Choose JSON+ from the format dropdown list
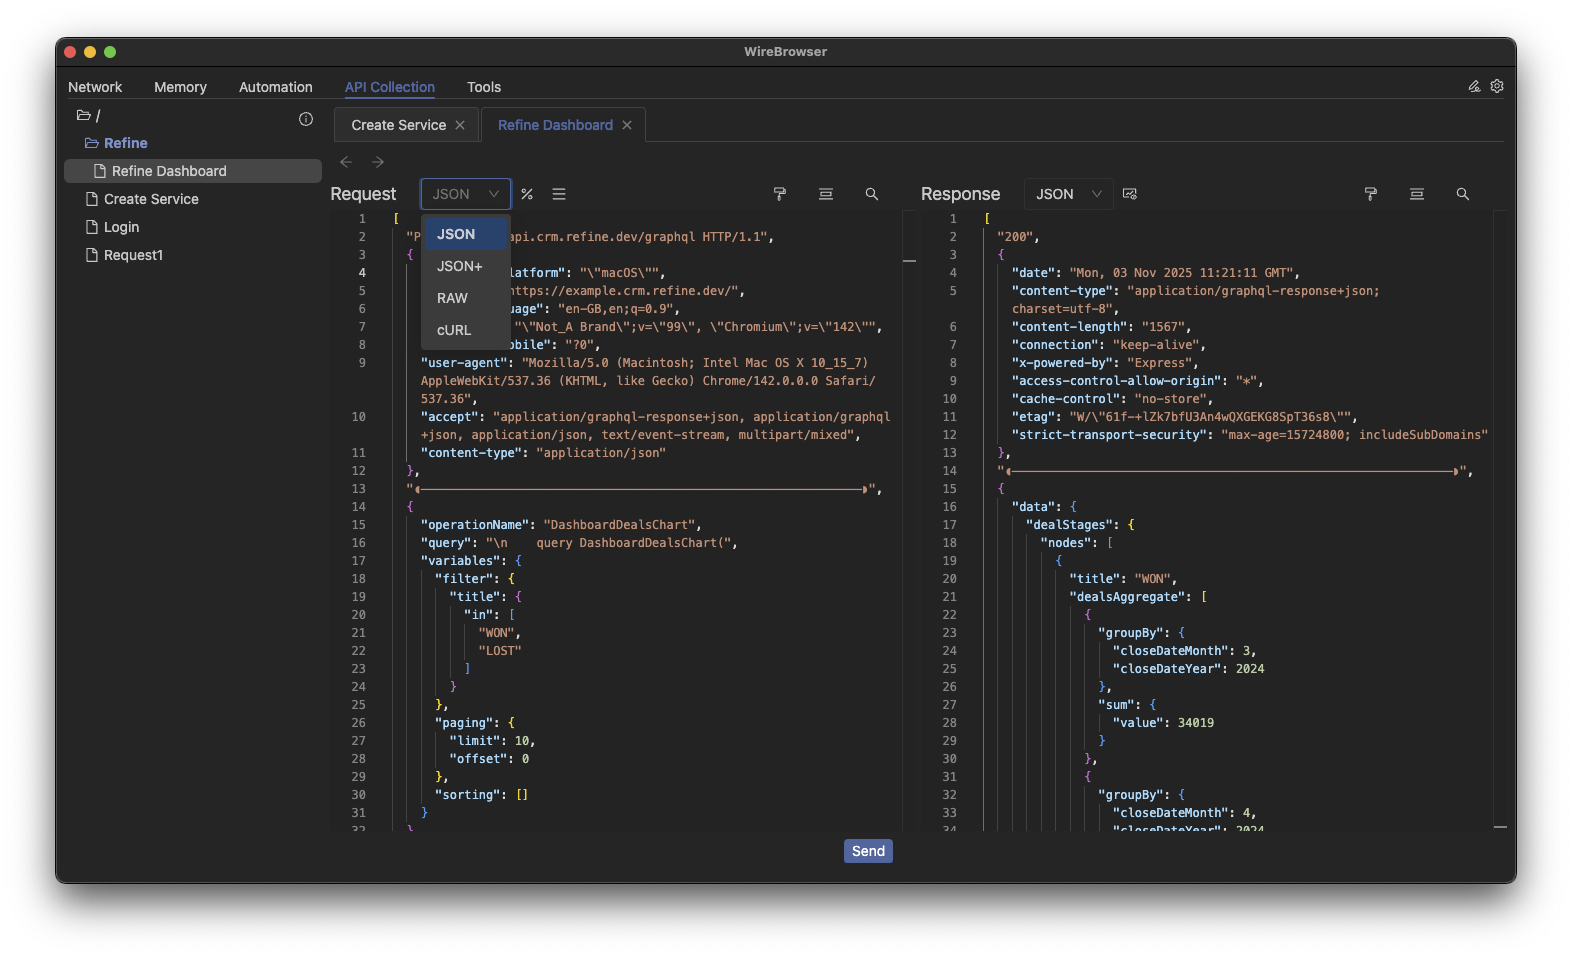 pos(460,266)
